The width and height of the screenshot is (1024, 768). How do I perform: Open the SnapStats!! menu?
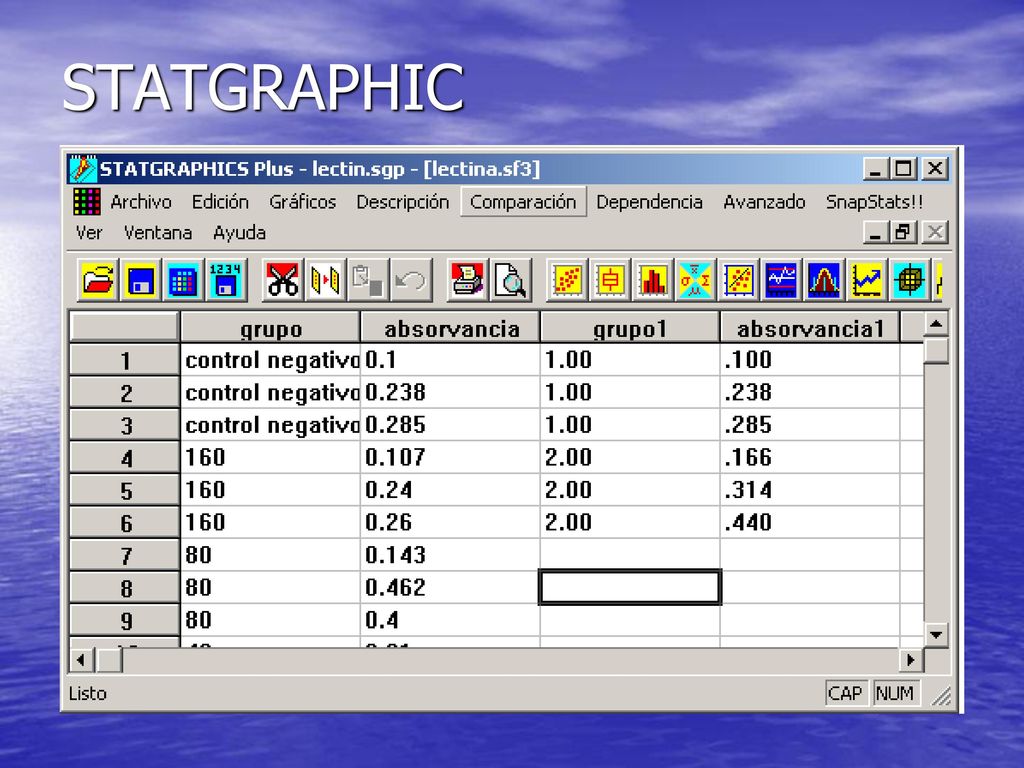click(874, 202)
